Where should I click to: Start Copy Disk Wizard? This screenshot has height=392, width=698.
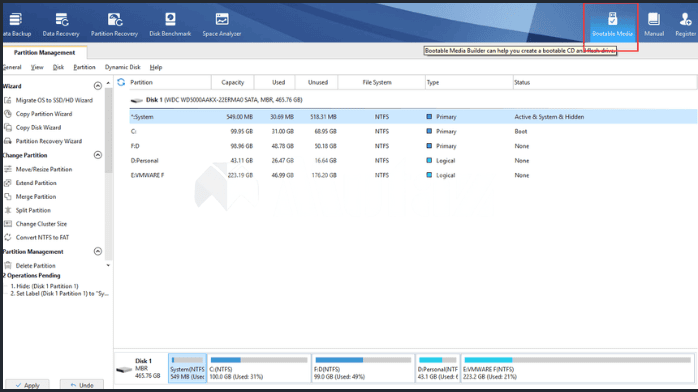tap(33, 127)
